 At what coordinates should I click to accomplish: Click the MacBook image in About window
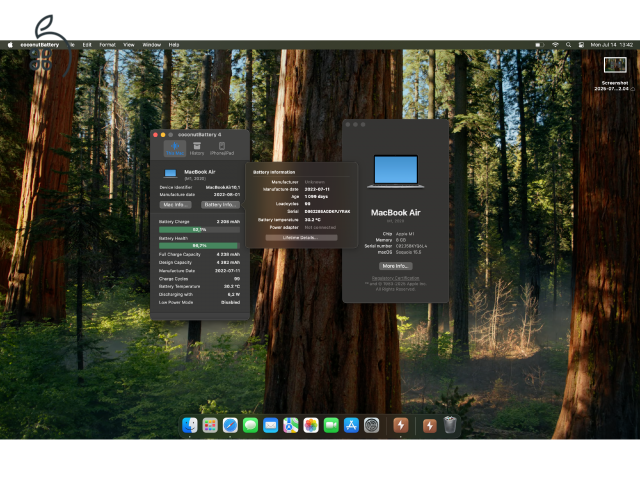coord(396,172)
